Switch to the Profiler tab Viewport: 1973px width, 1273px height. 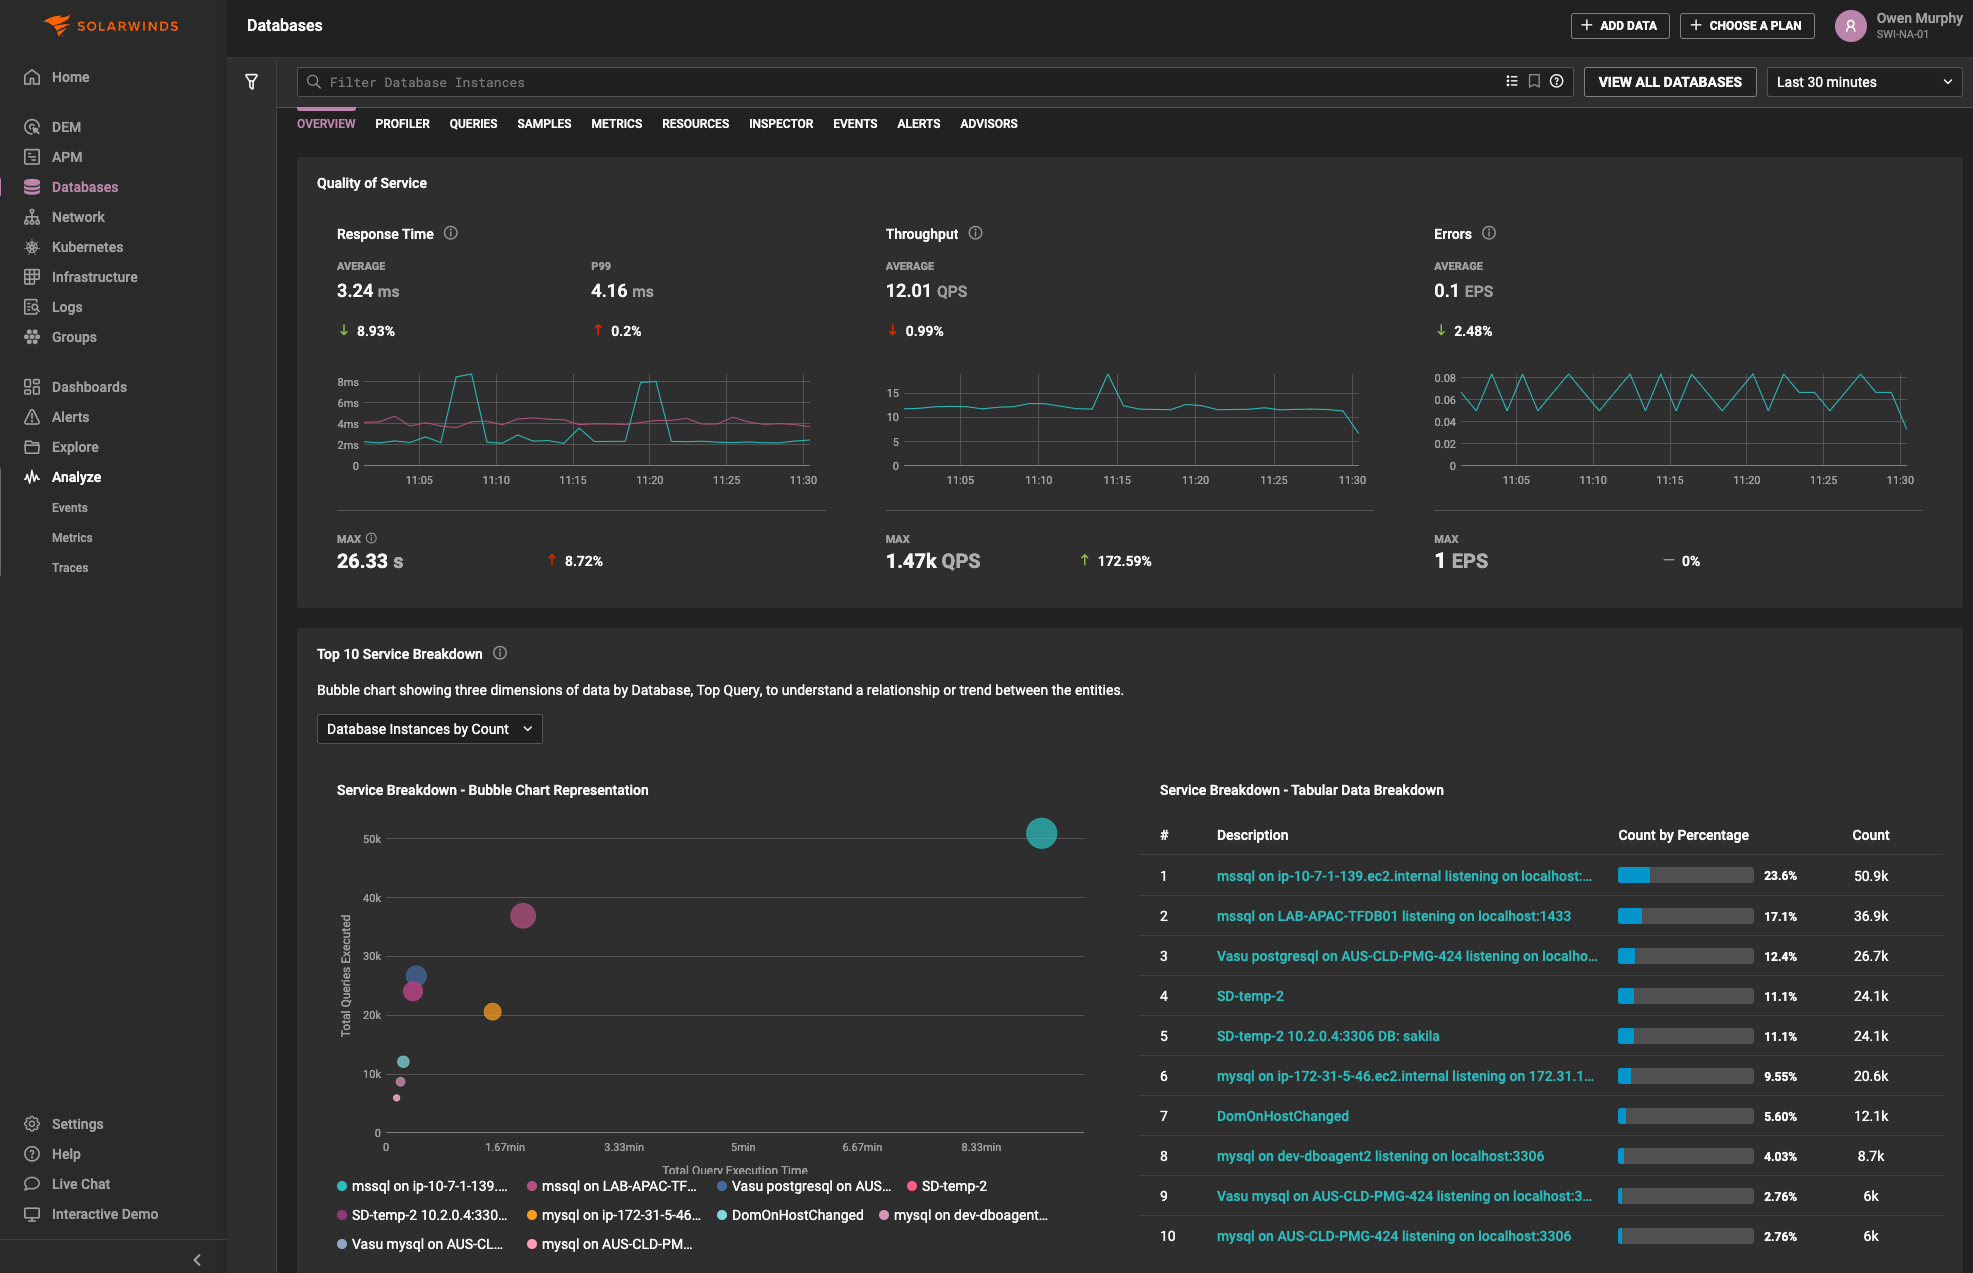pos(402,124)
